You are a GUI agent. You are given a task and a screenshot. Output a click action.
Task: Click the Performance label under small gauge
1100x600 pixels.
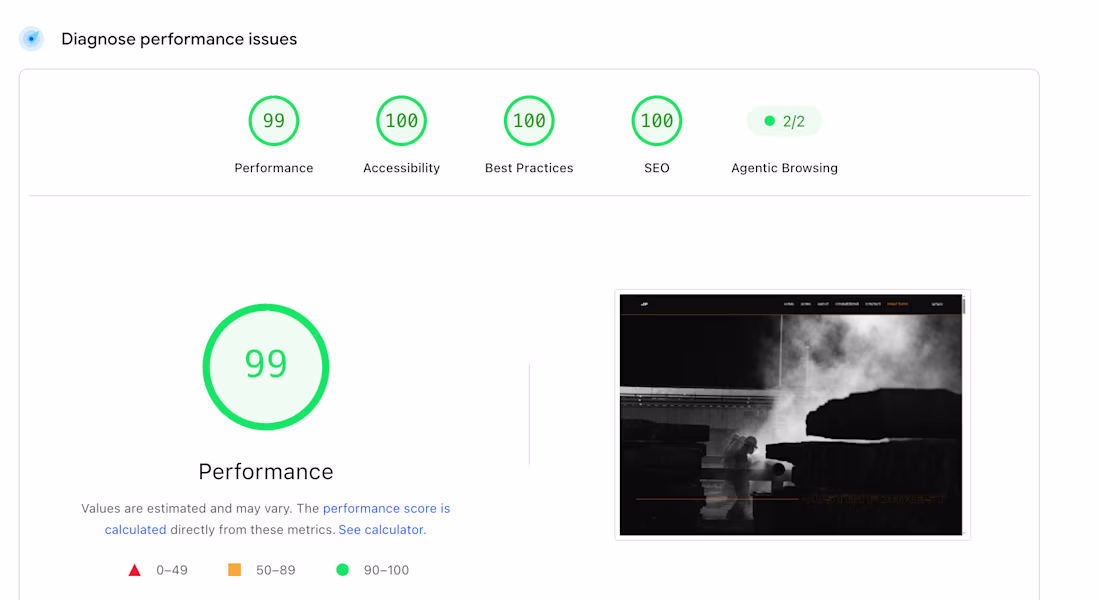(274, 168)
